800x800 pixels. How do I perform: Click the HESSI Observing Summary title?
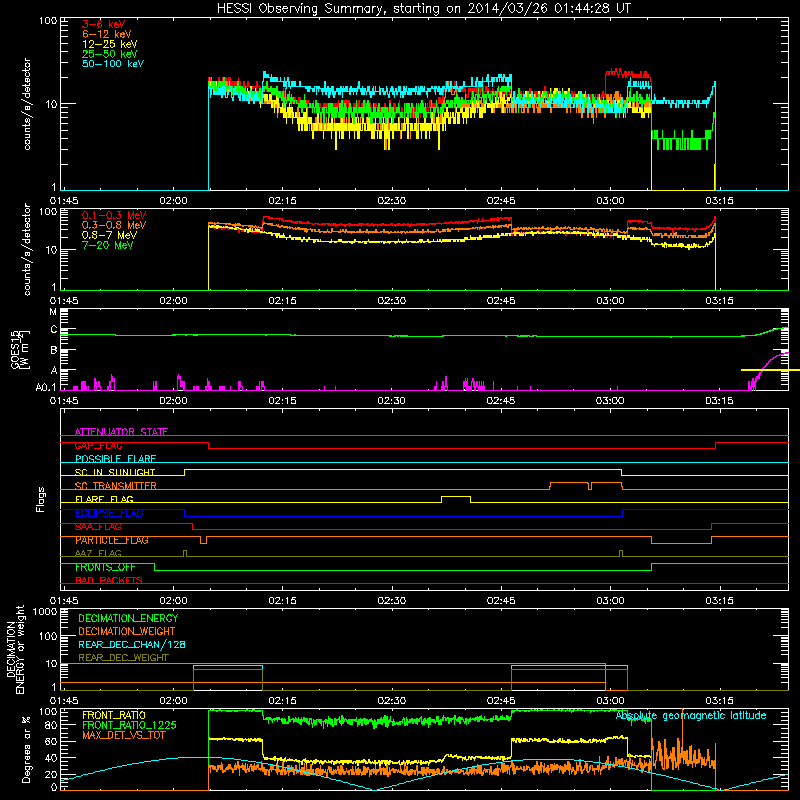[x=423, y=8]
